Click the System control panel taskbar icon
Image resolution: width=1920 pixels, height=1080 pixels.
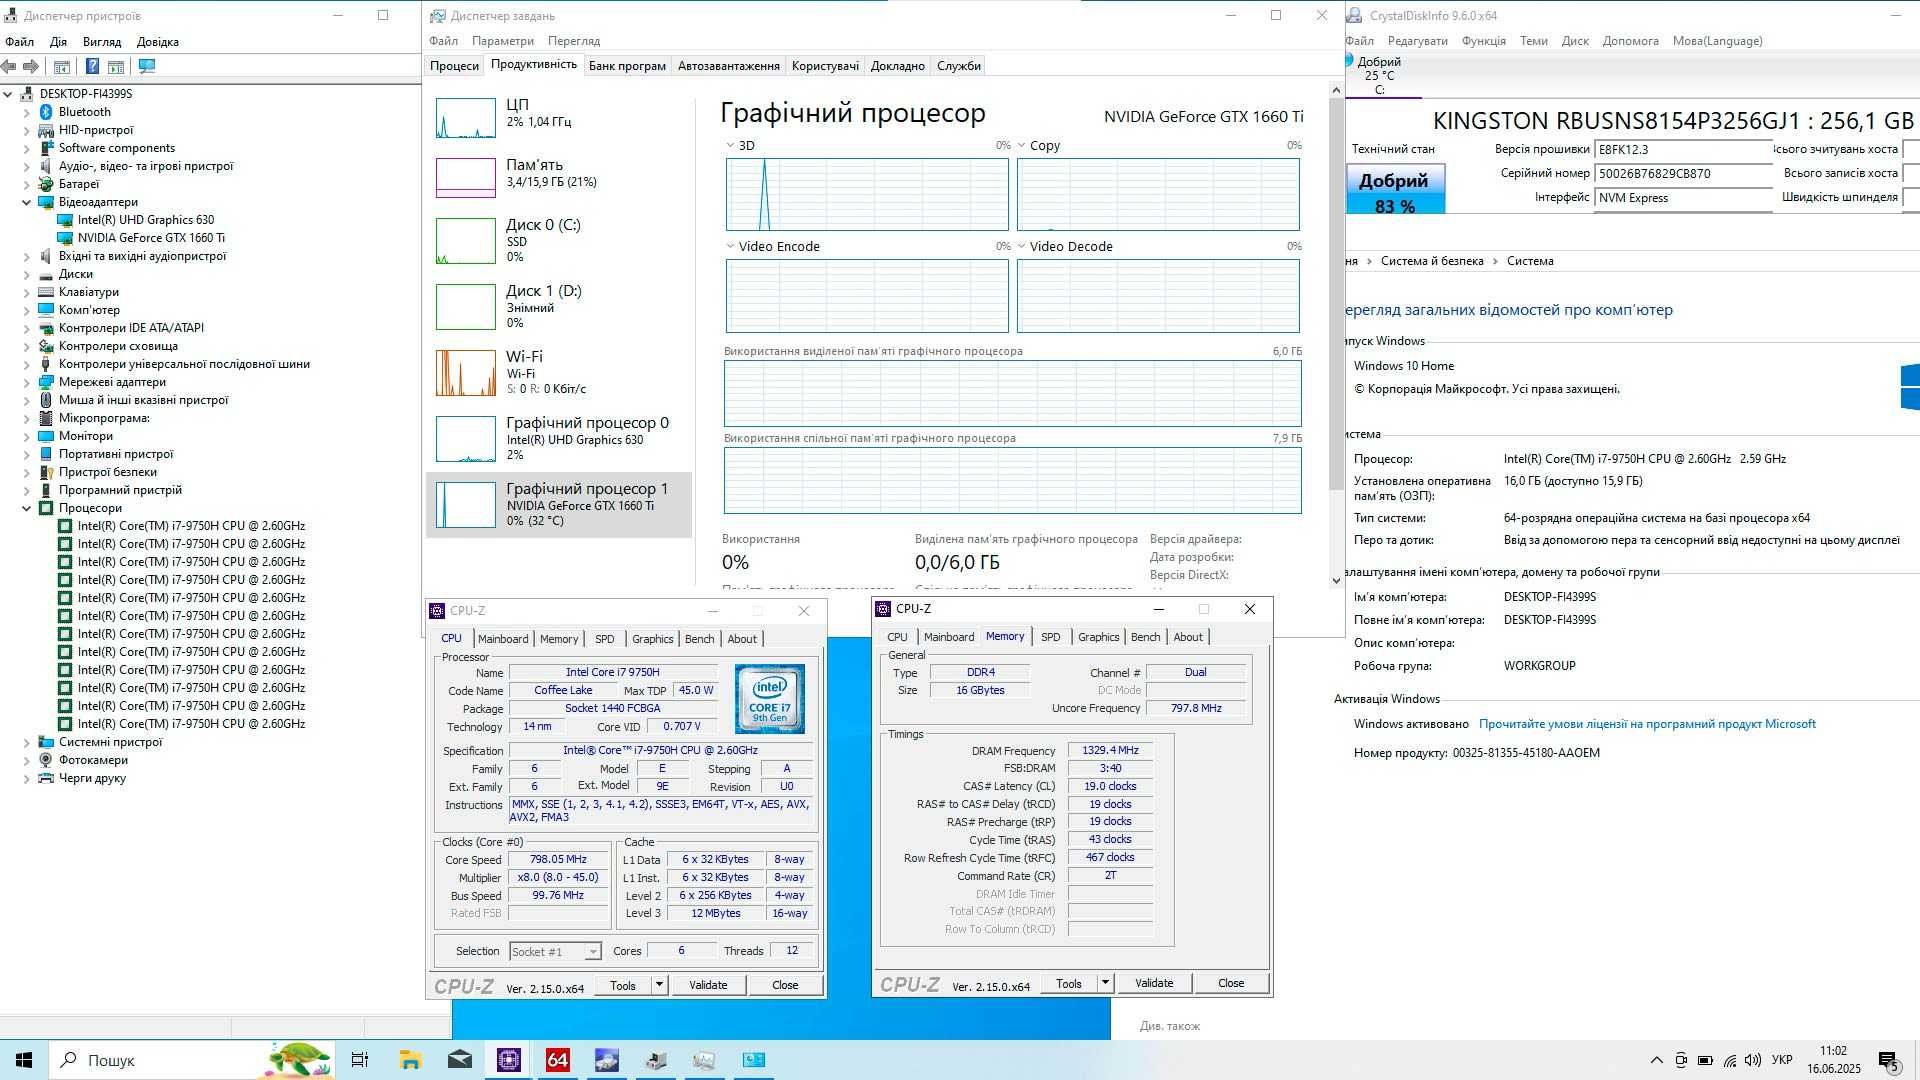pos(753,1060)
